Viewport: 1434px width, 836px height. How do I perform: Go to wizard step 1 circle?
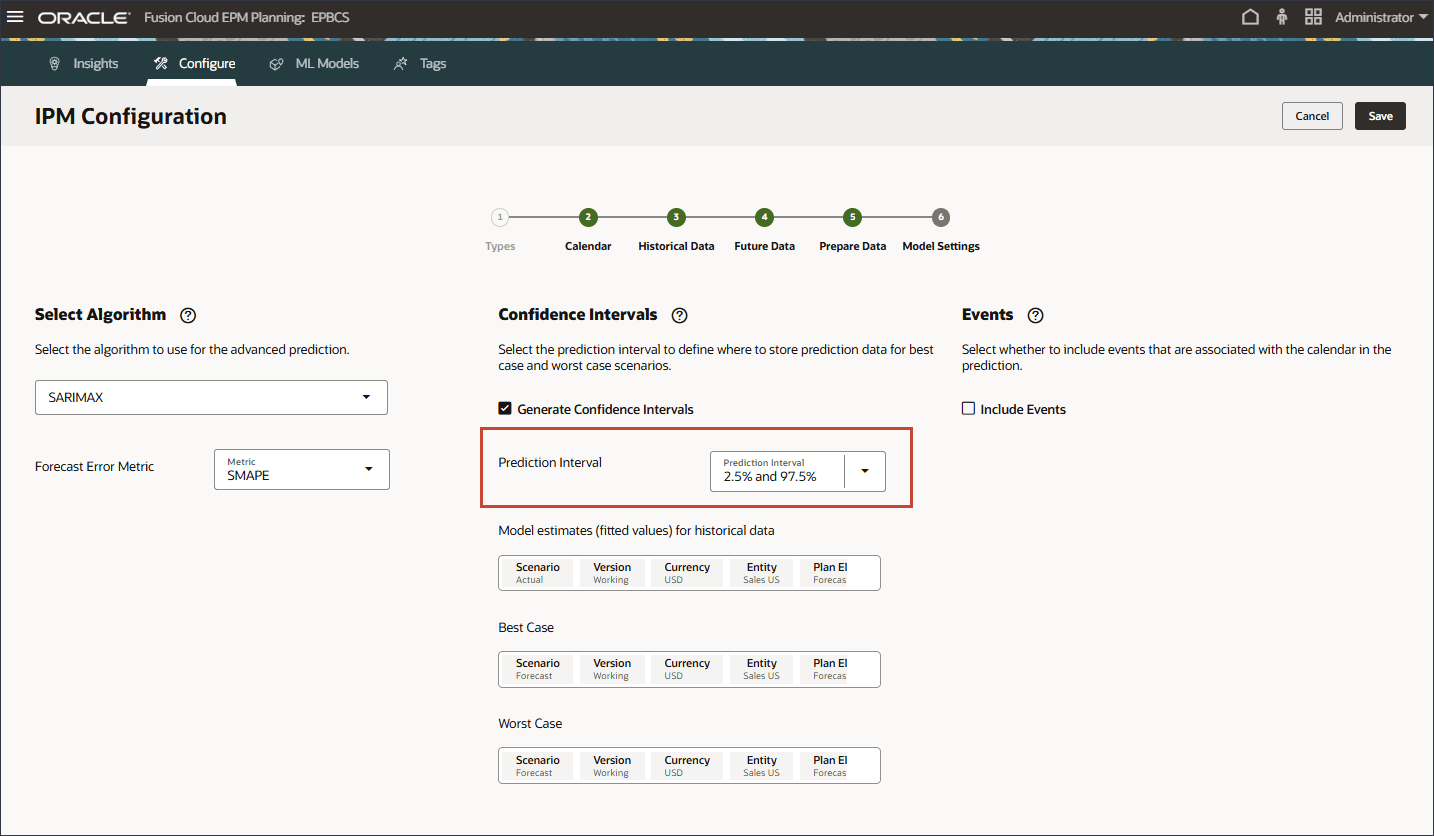tap(500, 217)
